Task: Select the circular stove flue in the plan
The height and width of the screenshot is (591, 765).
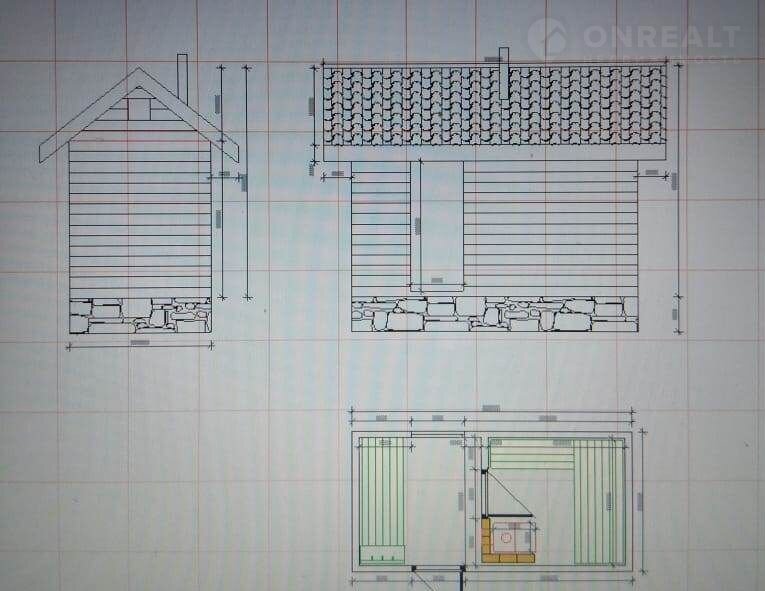Action: click(508, 537)
